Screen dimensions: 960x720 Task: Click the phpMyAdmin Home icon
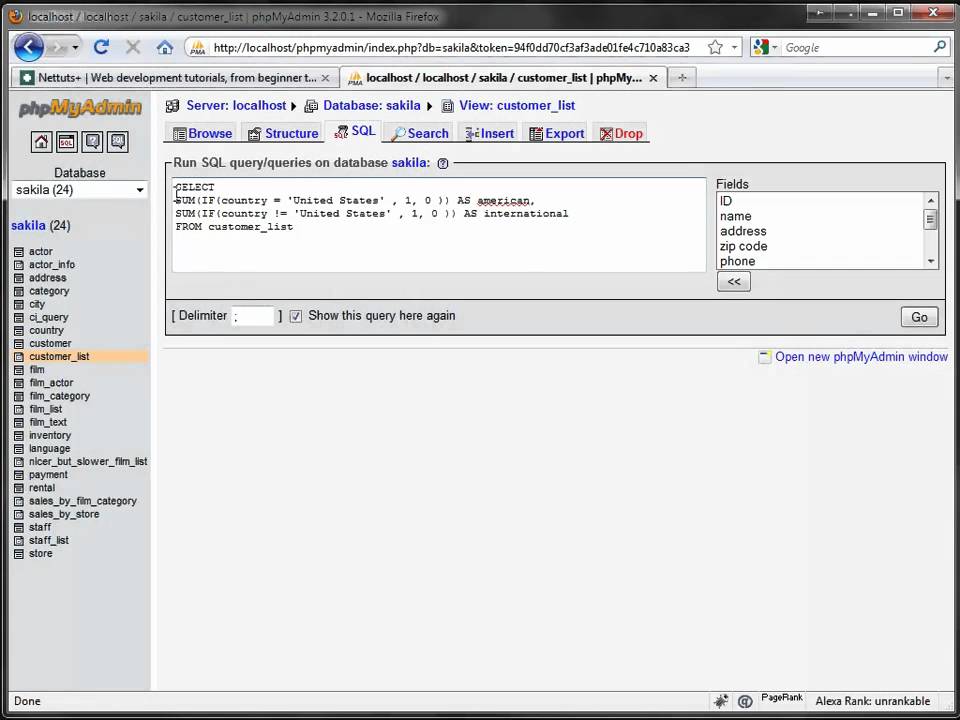(x=41, y=142)
